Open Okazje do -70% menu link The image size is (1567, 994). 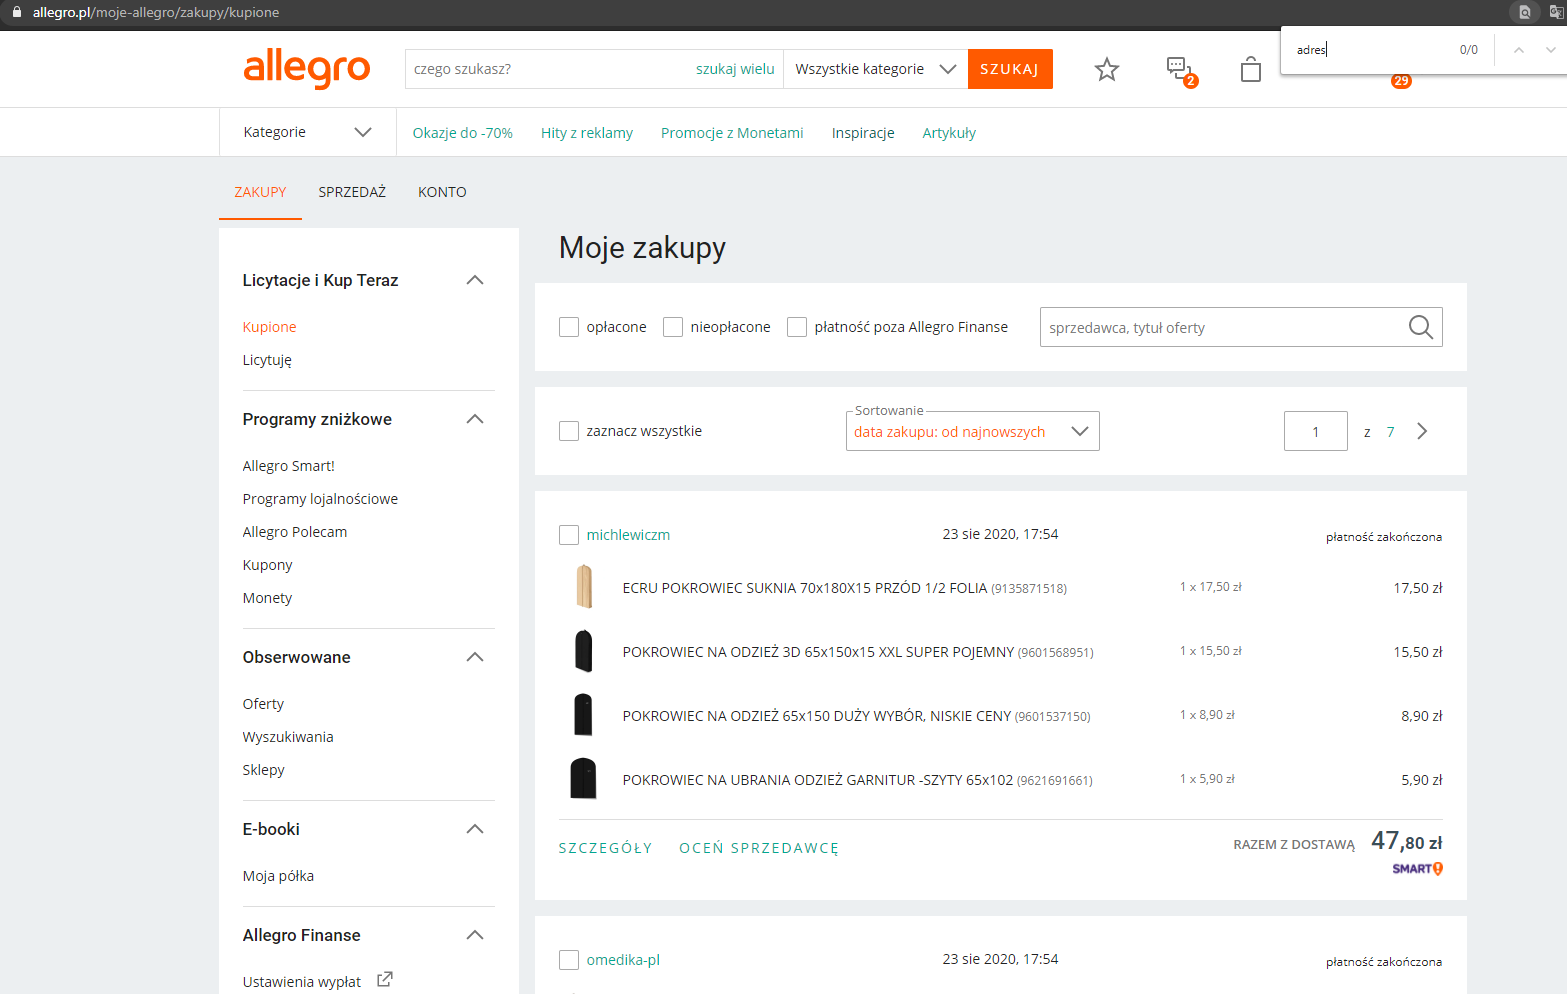(x=462, y=133)
